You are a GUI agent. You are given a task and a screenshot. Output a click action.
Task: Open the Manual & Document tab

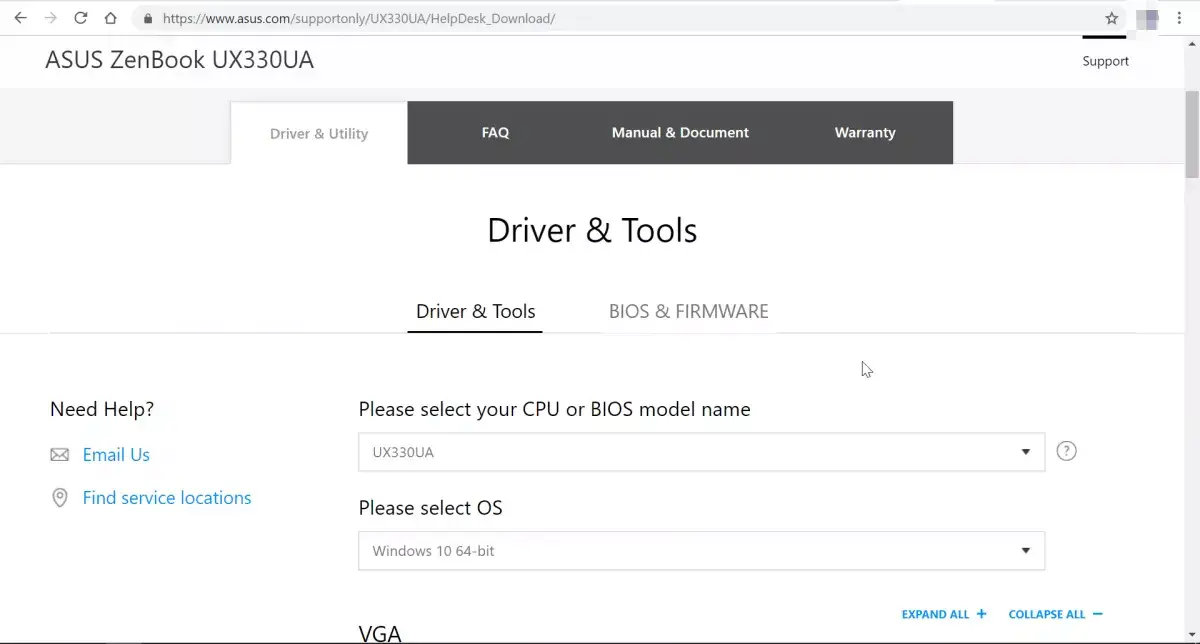click(680, 132)
